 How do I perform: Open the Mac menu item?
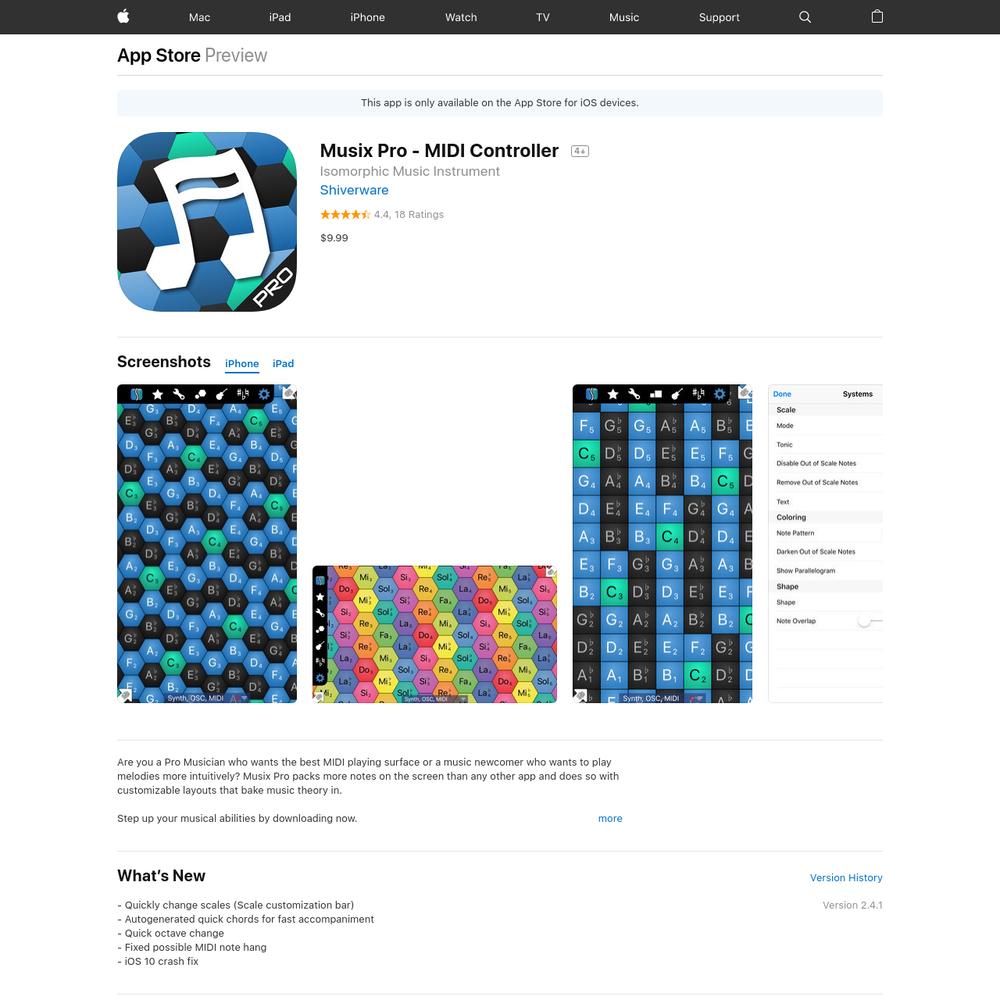(x=199, y=17)
